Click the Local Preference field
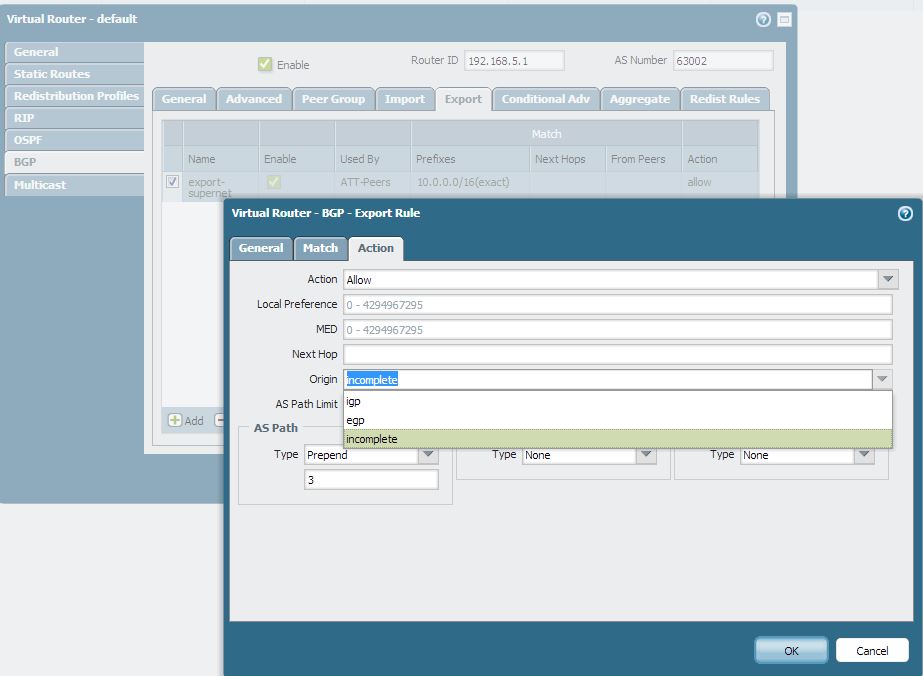 [x=617, y=304]
